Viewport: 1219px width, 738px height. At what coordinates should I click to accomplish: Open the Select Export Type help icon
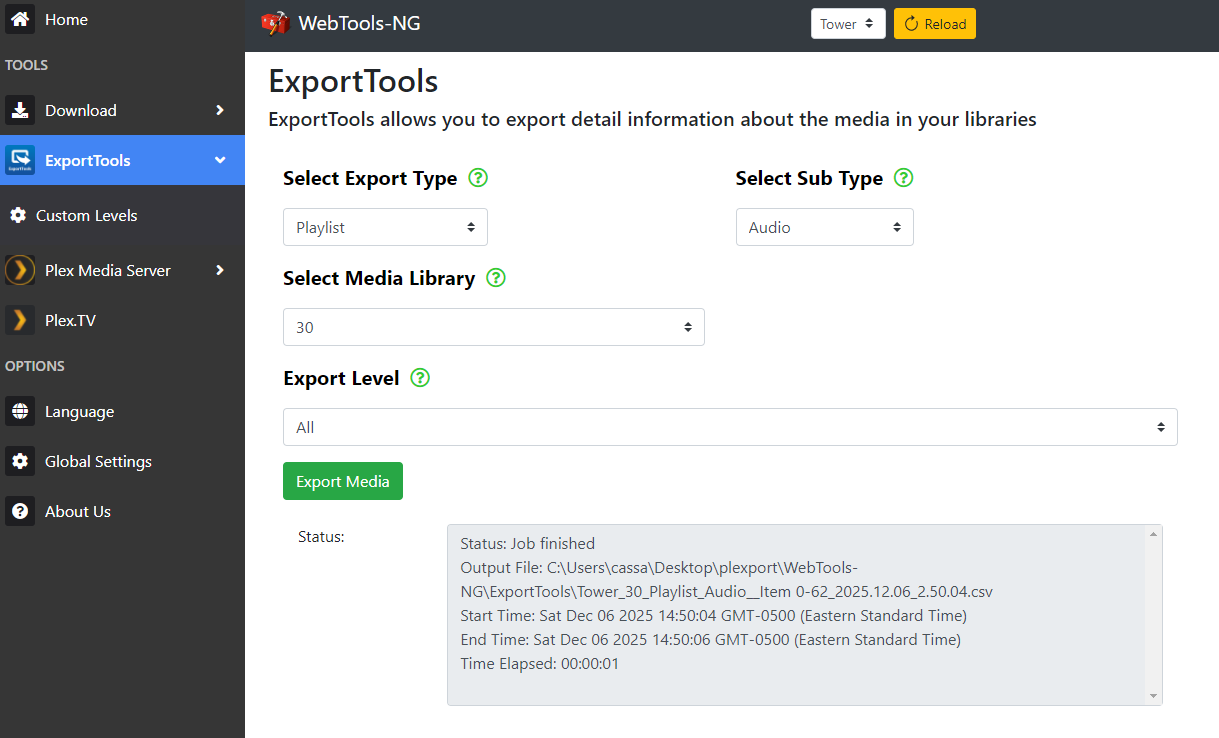click(478, 177)
